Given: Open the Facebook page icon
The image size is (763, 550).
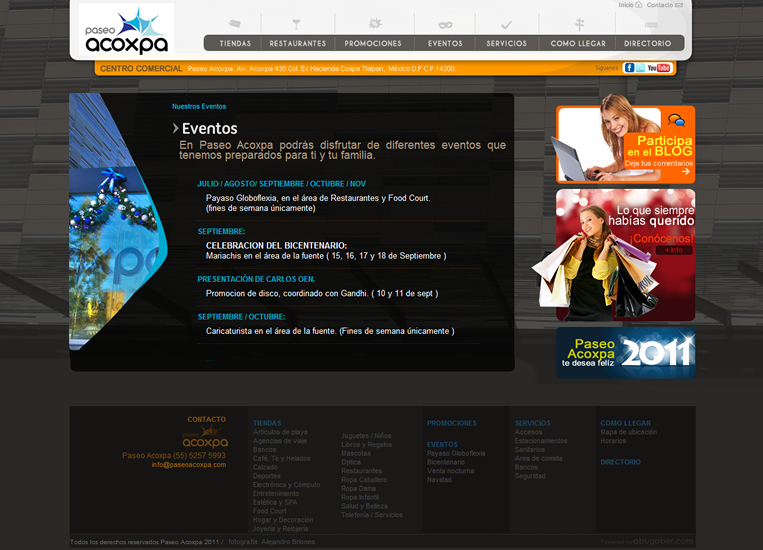Looking at the screenshot, I should point(629,68).
